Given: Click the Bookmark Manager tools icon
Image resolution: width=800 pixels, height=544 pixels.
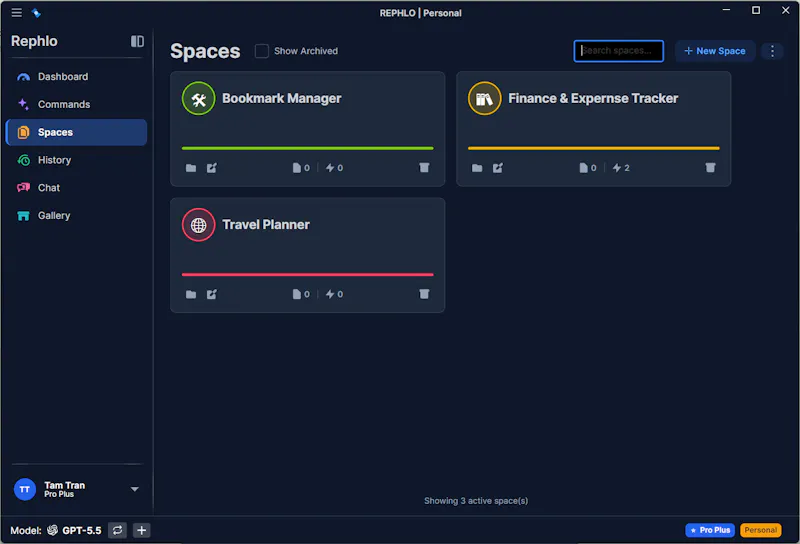Looking at the screenshot, I should 198,98.
